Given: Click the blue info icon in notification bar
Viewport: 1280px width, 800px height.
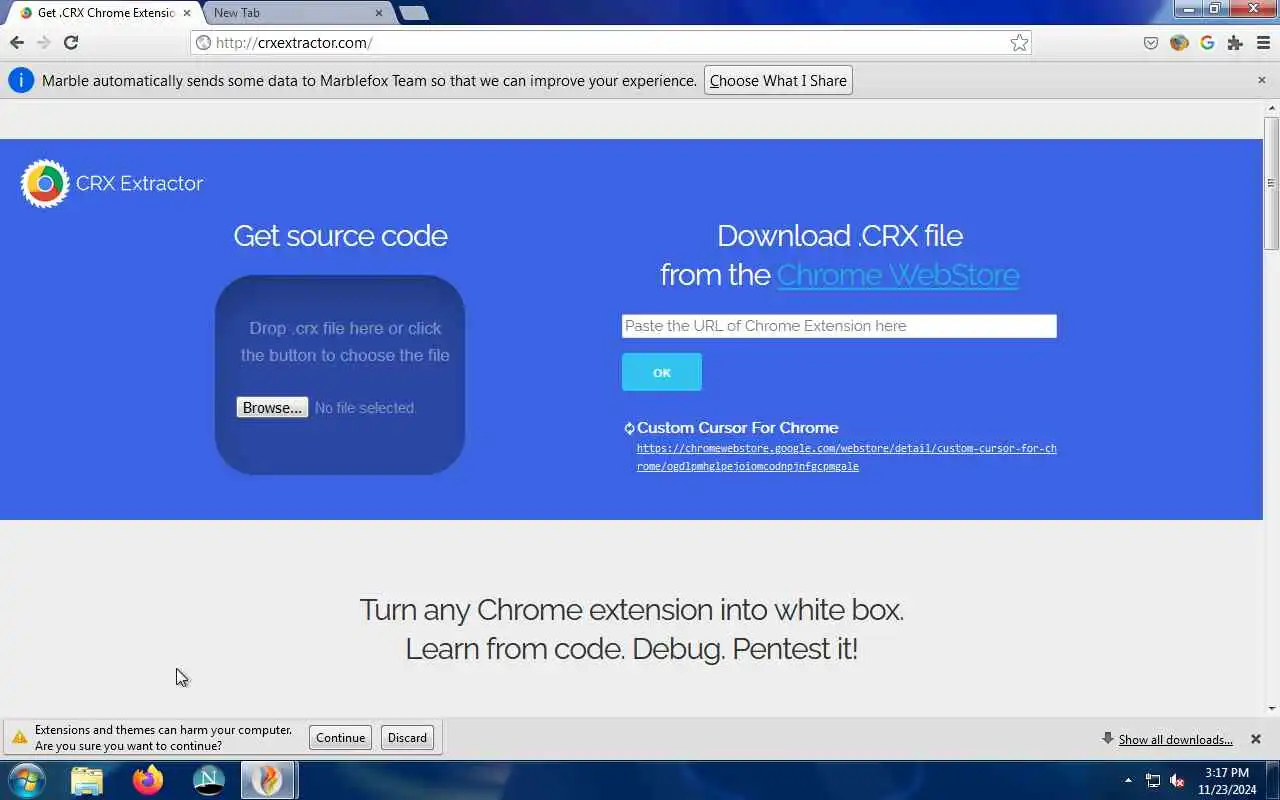Looking at the screenshot, I should pos(21,81).
